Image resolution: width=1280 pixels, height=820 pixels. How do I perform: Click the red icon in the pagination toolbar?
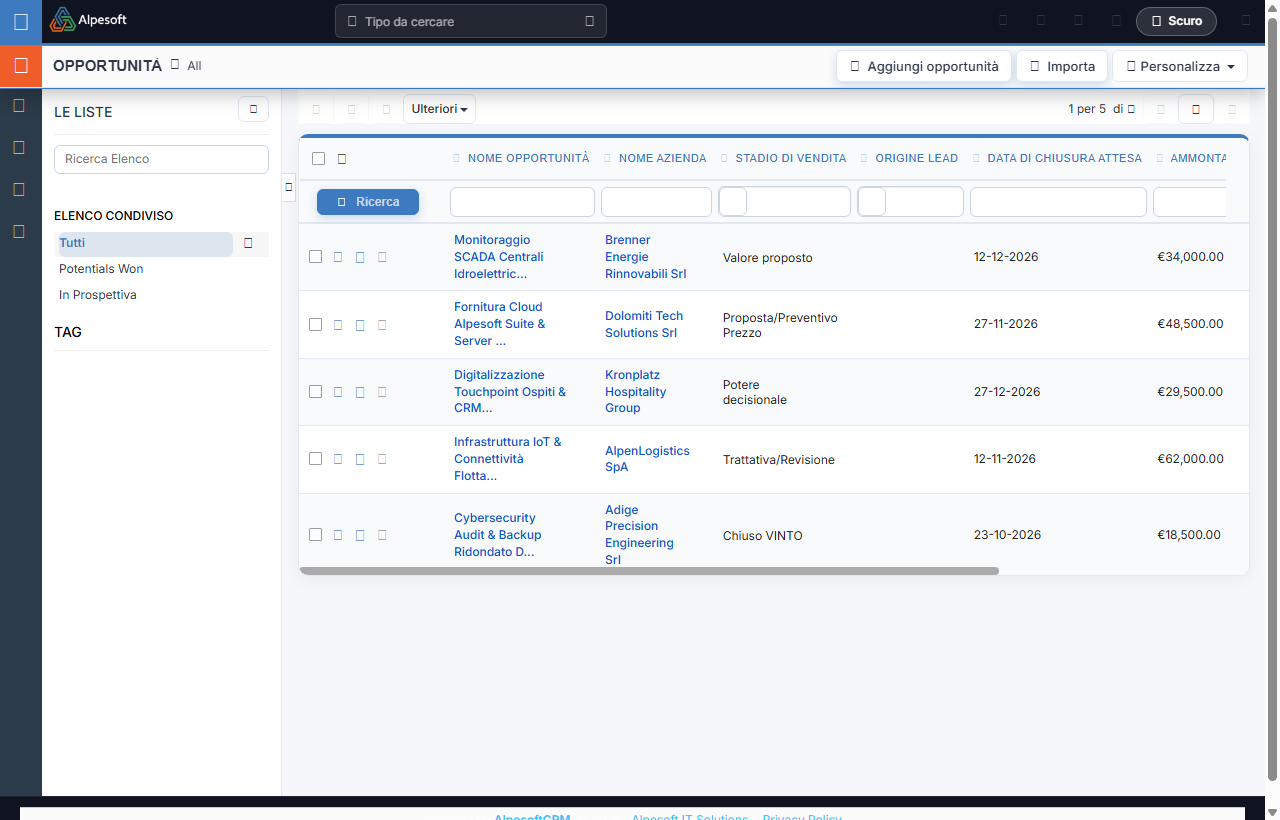tap(1196, 109)
